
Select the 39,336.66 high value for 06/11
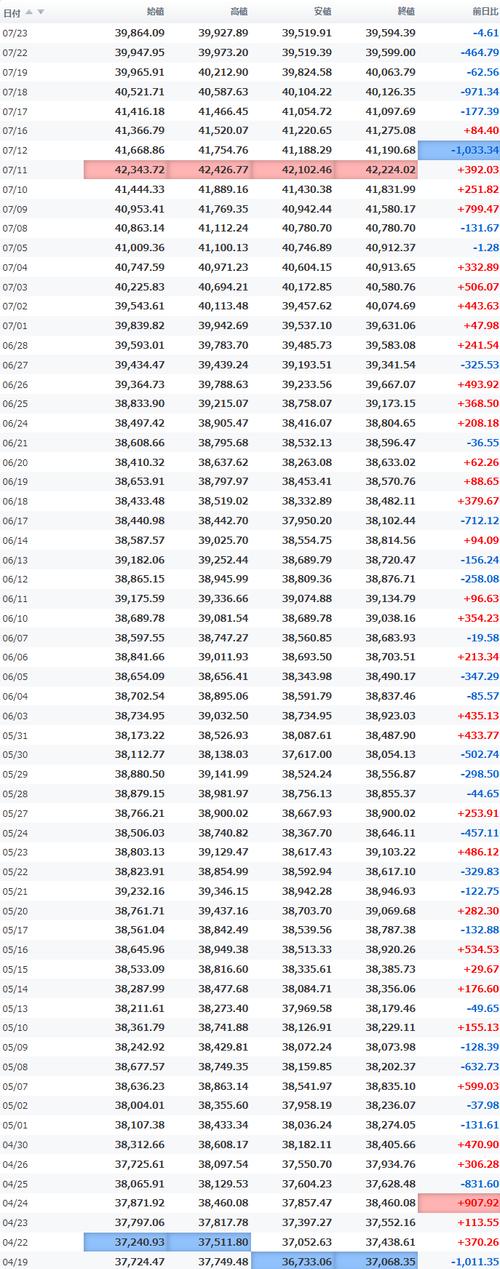pyautogui.click(x=223, y=599)
